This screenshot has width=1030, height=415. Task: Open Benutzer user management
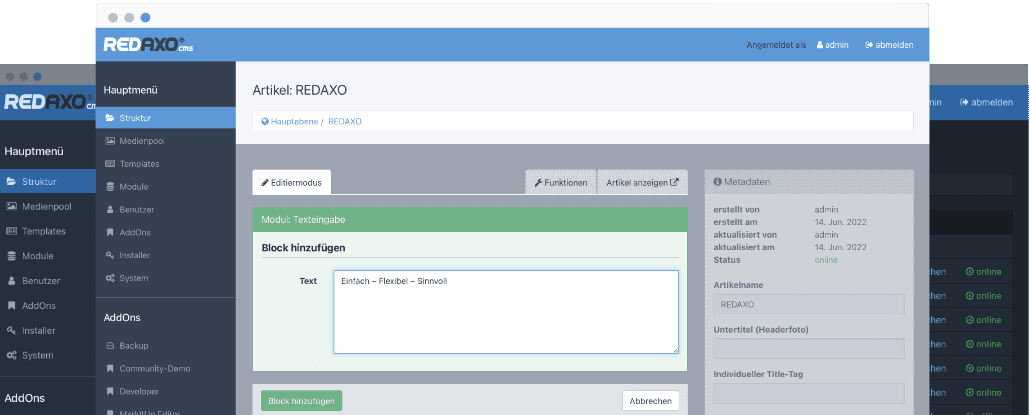click(x=136, y=209)
